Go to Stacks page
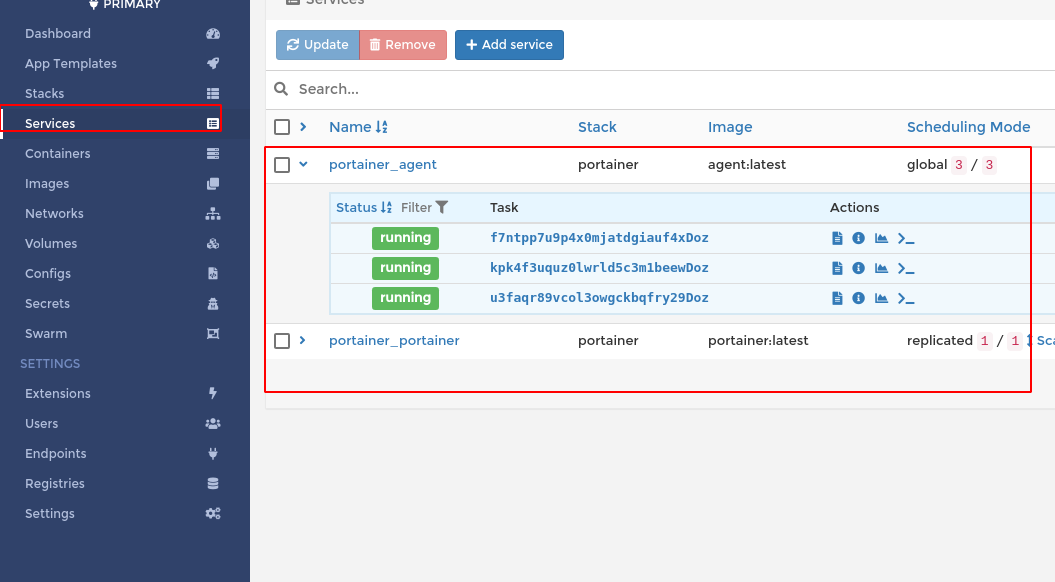Screen dimensions: 1055x582 pyautogui.click(x=44, y=94)
